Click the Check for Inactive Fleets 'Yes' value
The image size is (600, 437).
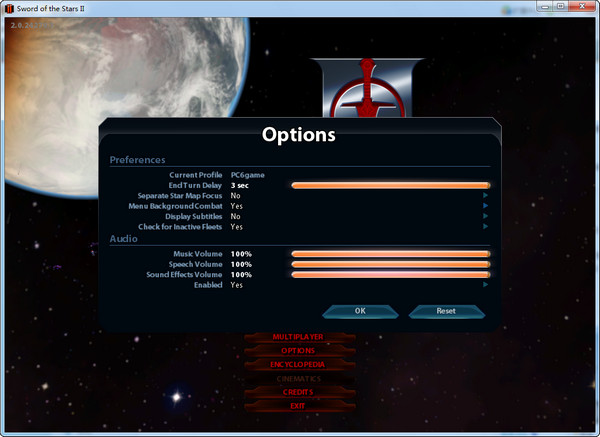pyautogui.click(x=237, y=227)
